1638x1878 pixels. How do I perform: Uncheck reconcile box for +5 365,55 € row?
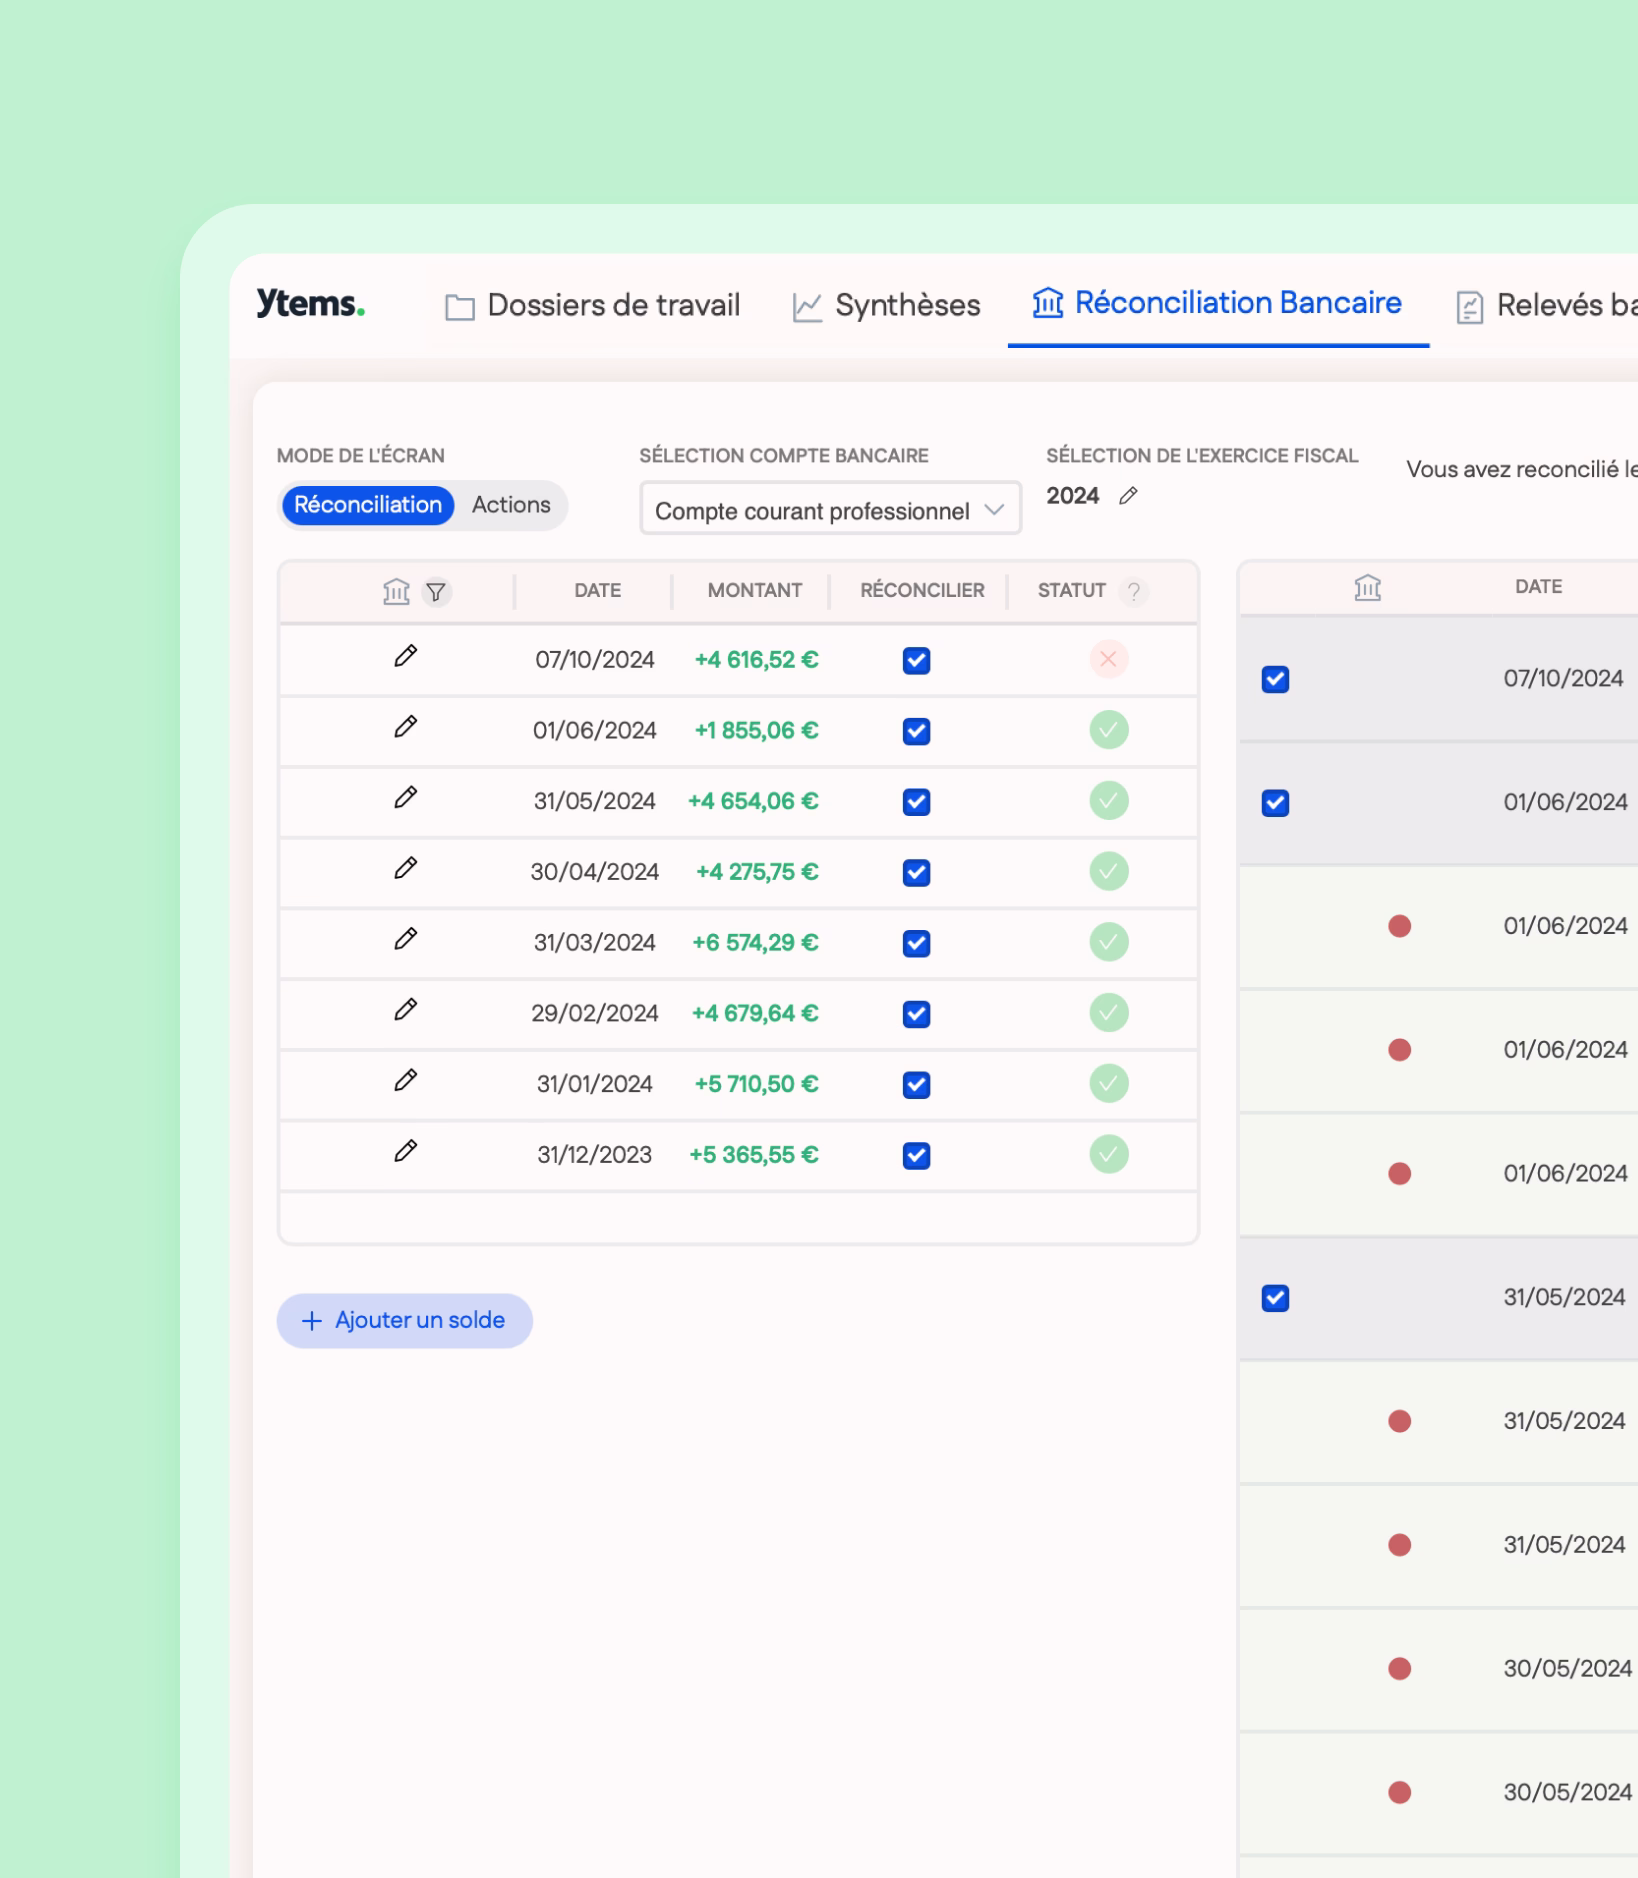tap(916, 1155)
